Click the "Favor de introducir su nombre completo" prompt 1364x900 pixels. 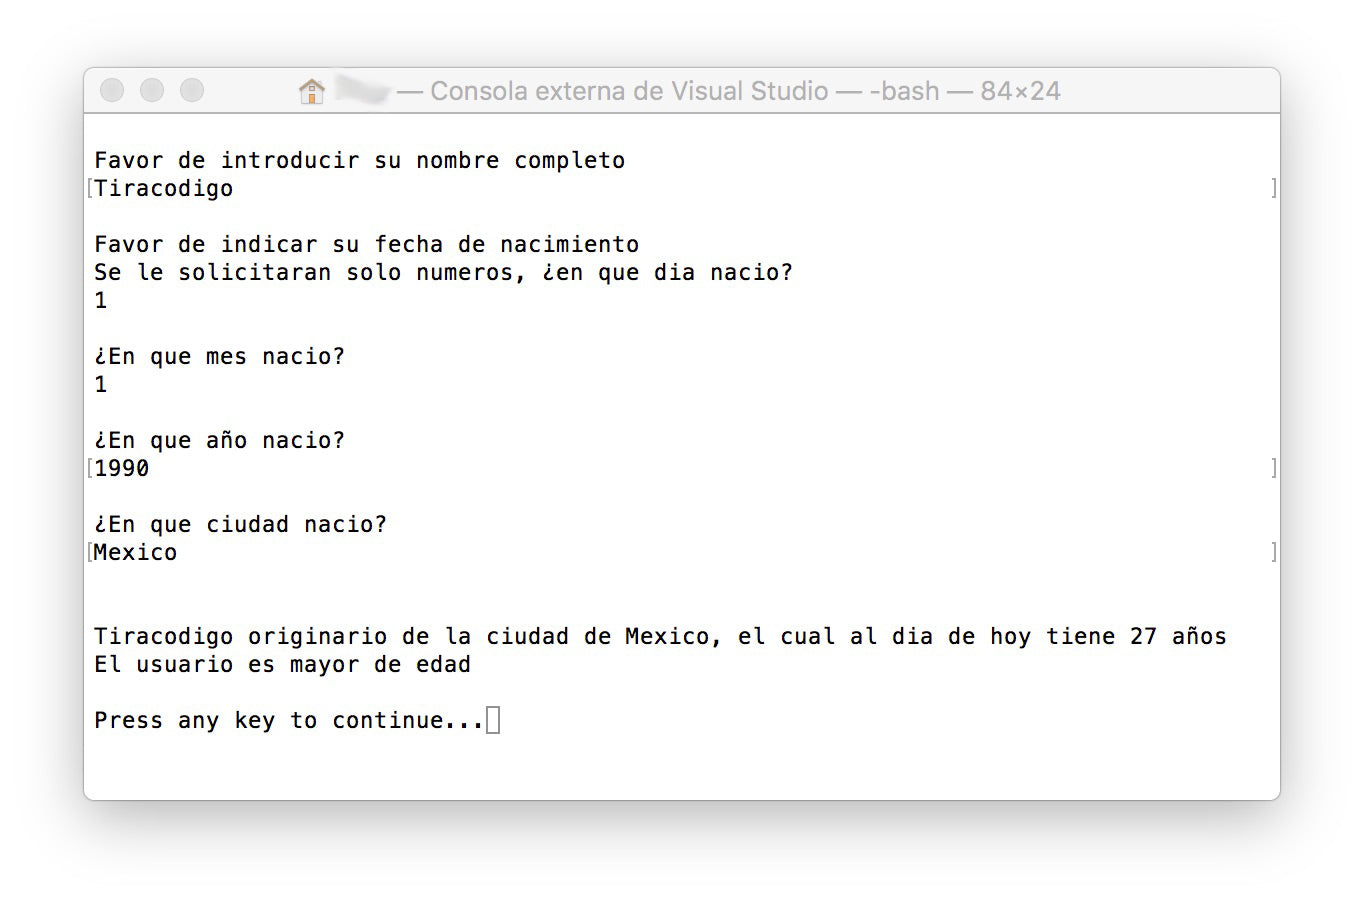[359, 160]
